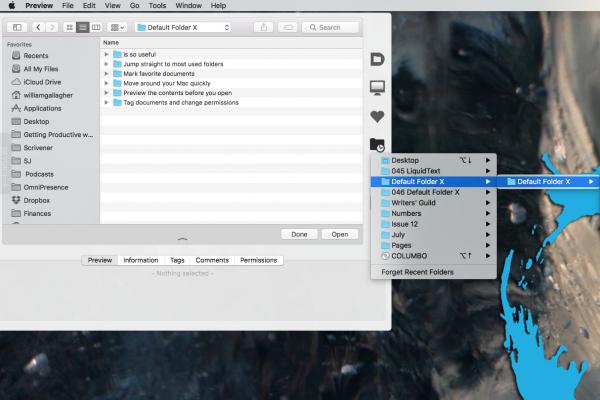
Task: Open the Apple menu
Action: (x=12, y=5)
